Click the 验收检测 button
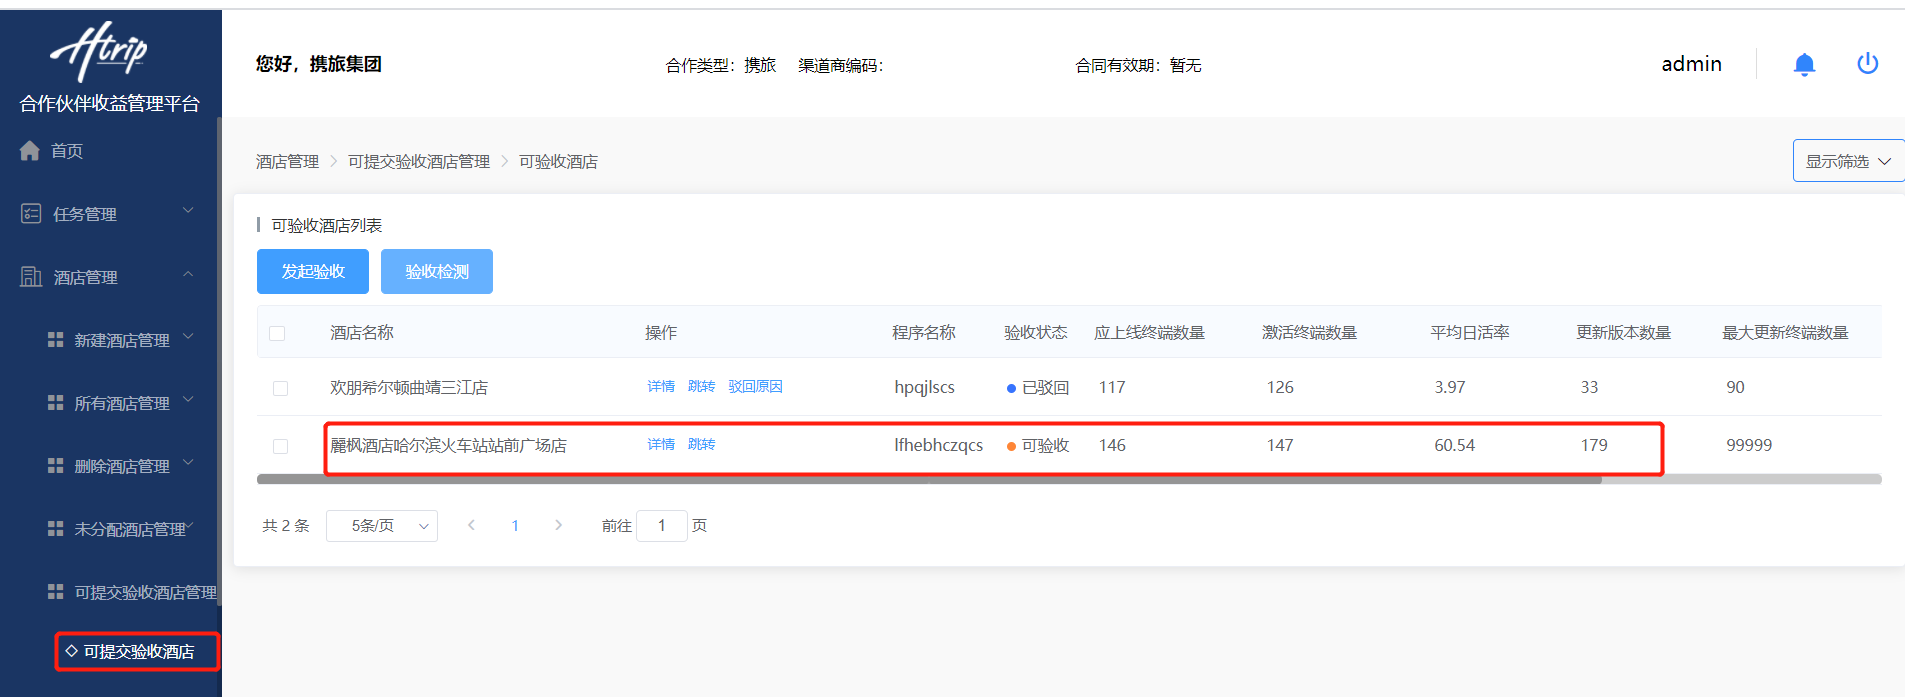 pyautogui.click(x=437, y=271)
